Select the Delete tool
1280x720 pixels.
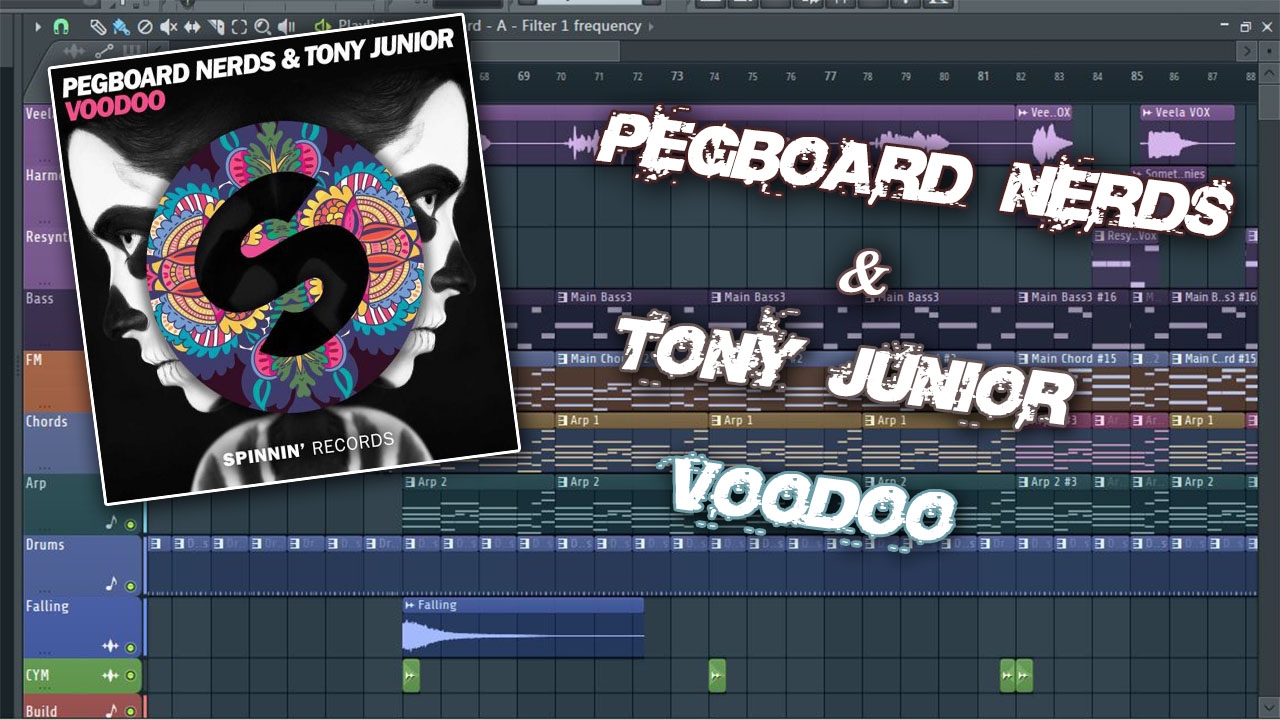(x=145, y=27)
